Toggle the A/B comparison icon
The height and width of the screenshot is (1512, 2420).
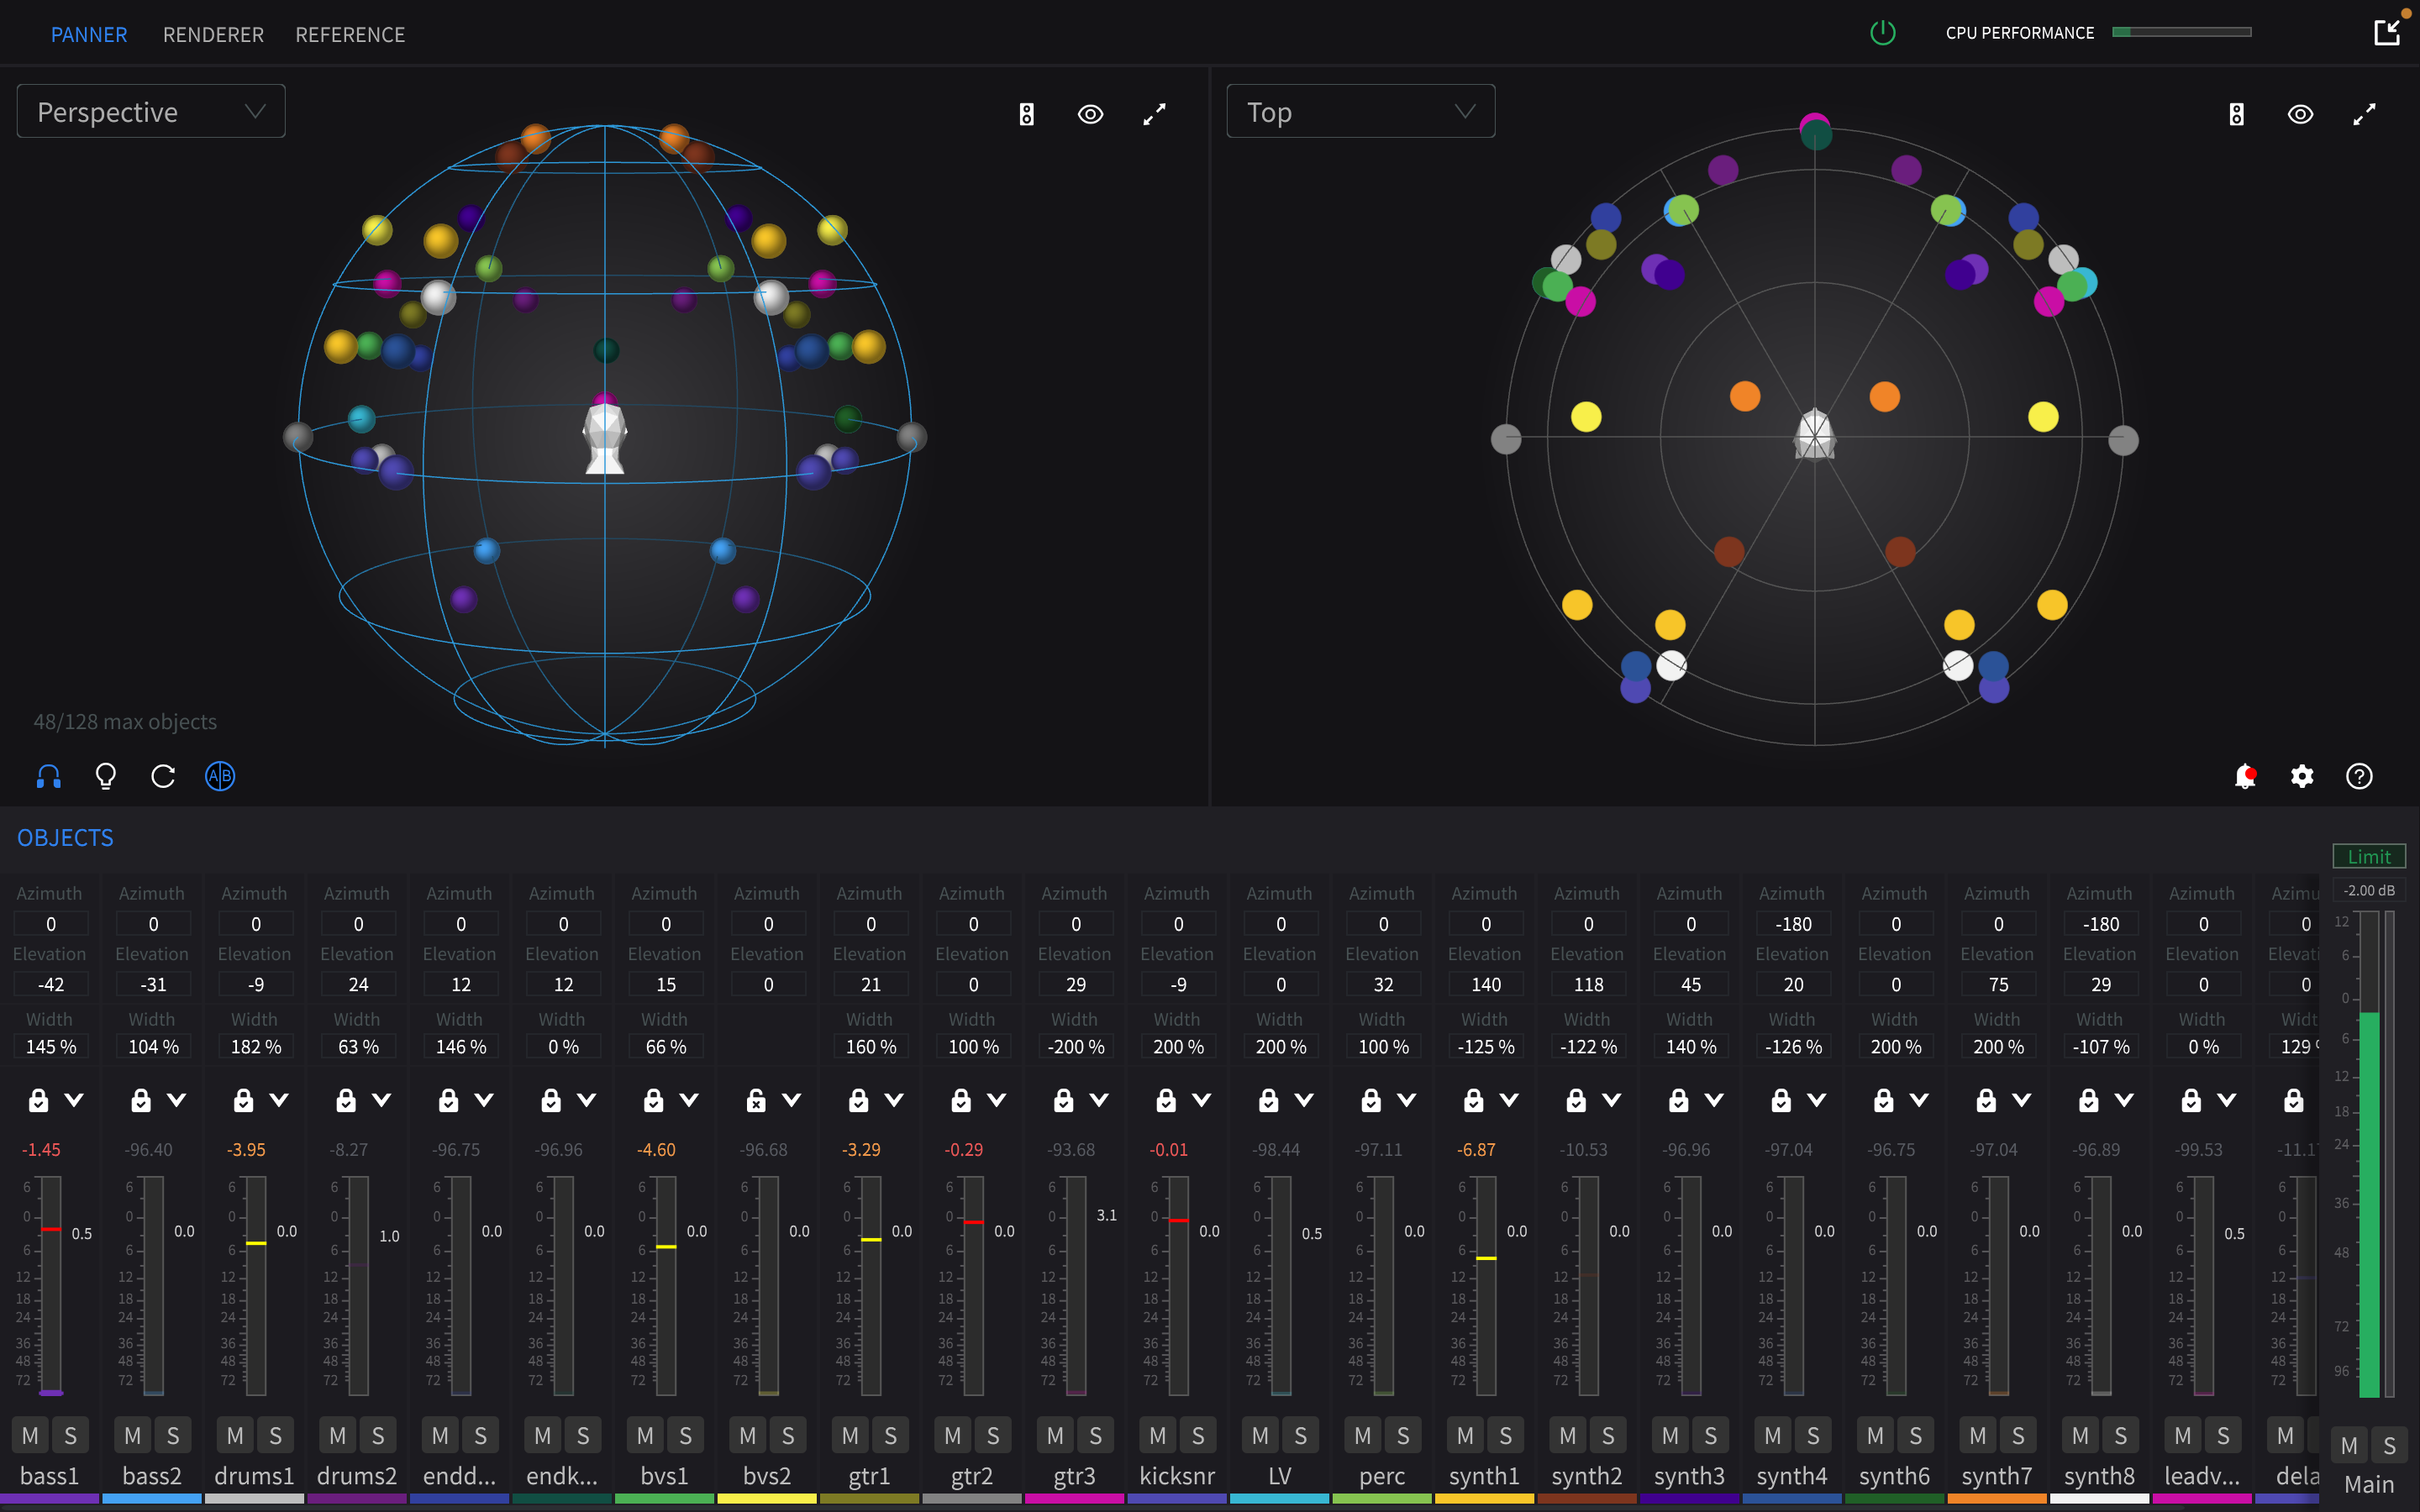click(x=220, y=776)
